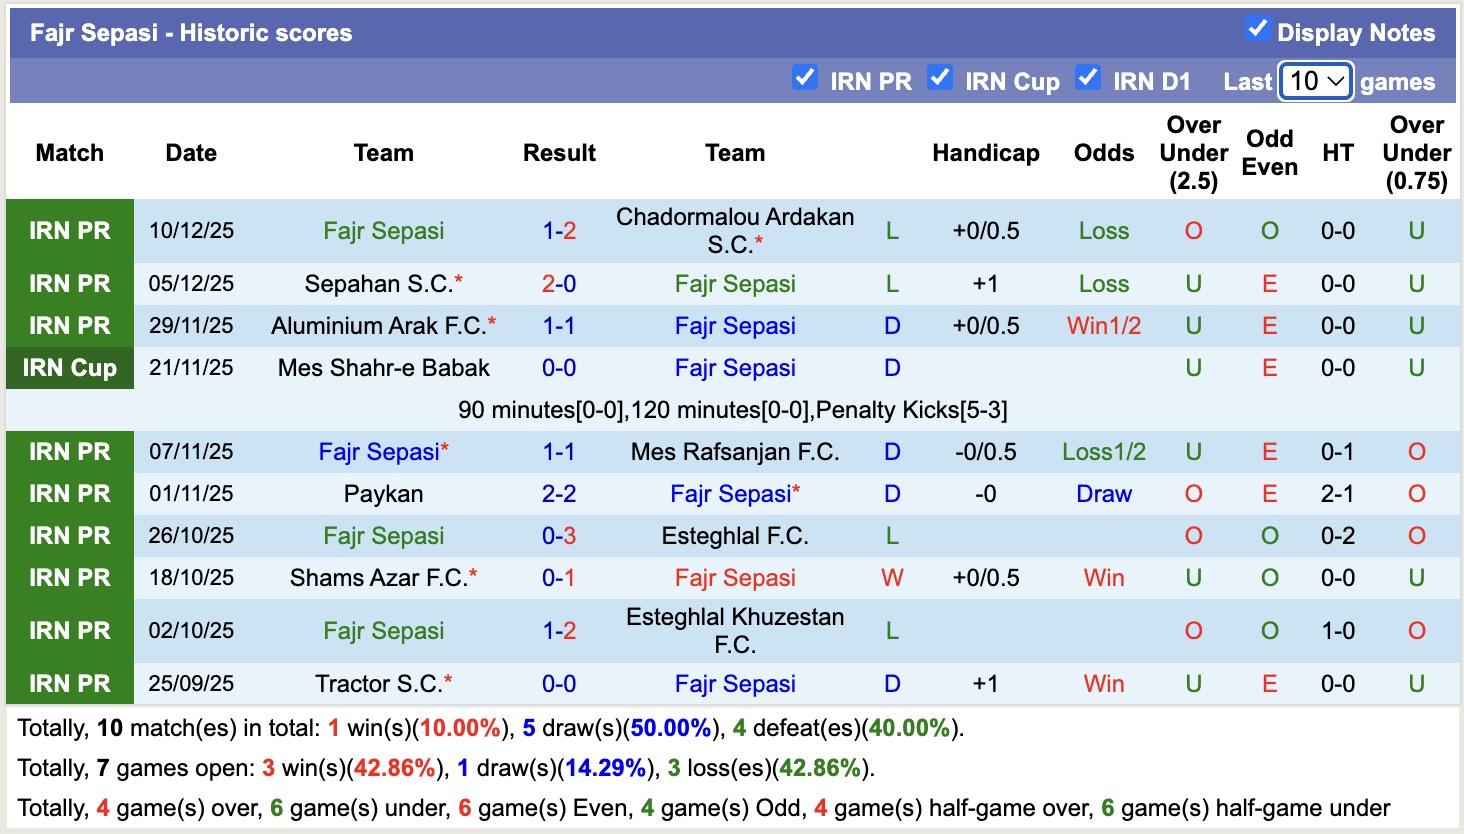Open Sepahan S.C. team page
1464x834 pixels.
pos(378,284)
